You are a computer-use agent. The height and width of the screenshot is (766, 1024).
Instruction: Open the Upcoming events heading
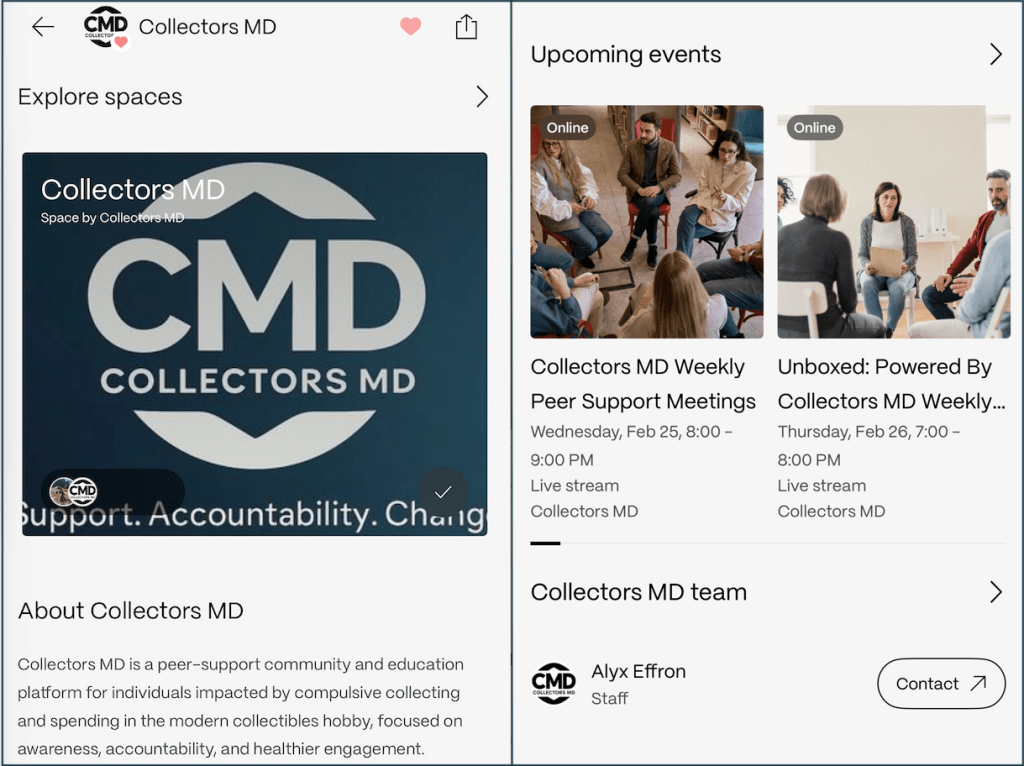click(x=626, y=54)
